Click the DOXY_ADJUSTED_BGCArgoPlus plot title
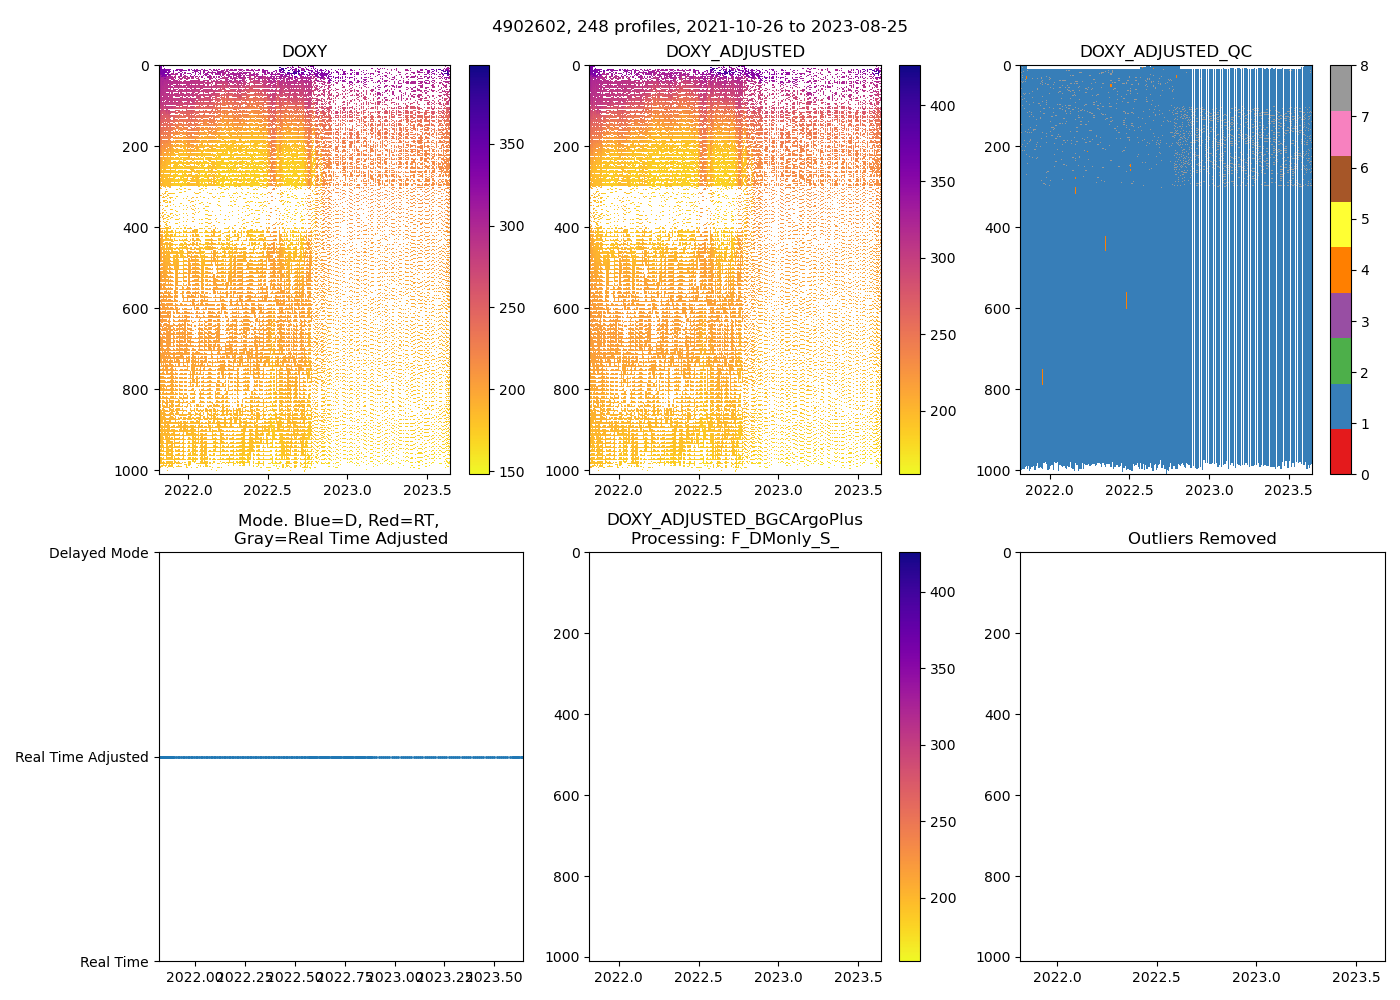The height and width of the screenshot is (1000, 1400). [734, 529]
